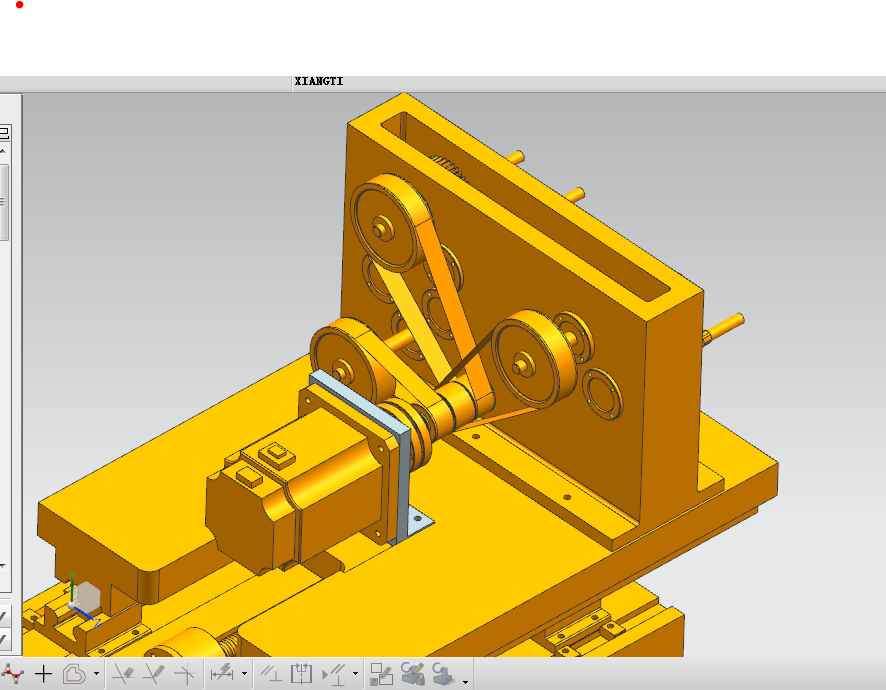This screenshot has width=886, height=690.
Task: Click the left panel scrollbar up arrow
Action: pos(3,151)
